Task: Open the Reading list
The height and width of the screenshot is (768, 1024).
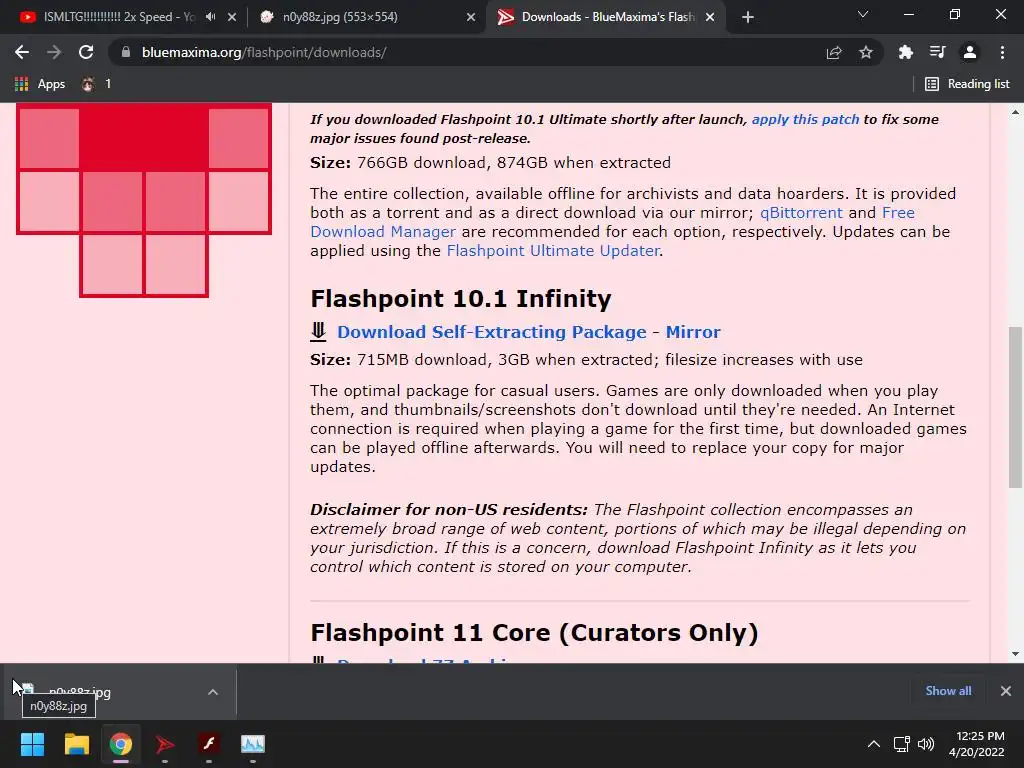Action: pyautogui.click(x=967, y=84)
